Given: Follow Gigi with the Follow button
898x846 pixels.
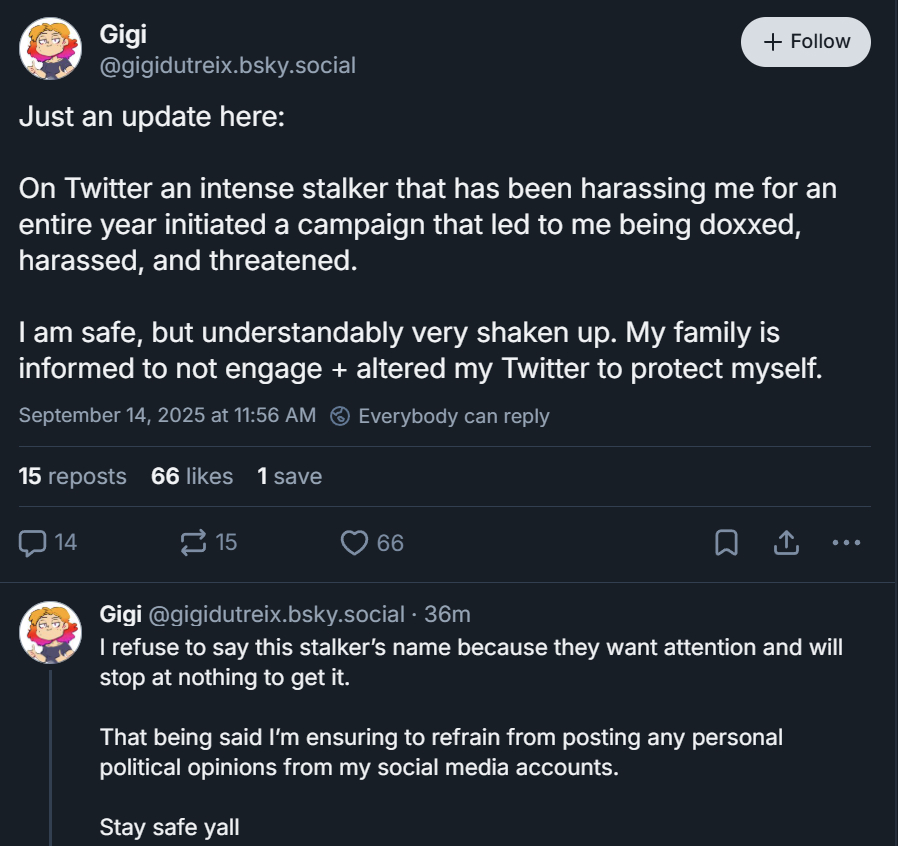Looking at the screenshot, I should click(x=805, y=42).
